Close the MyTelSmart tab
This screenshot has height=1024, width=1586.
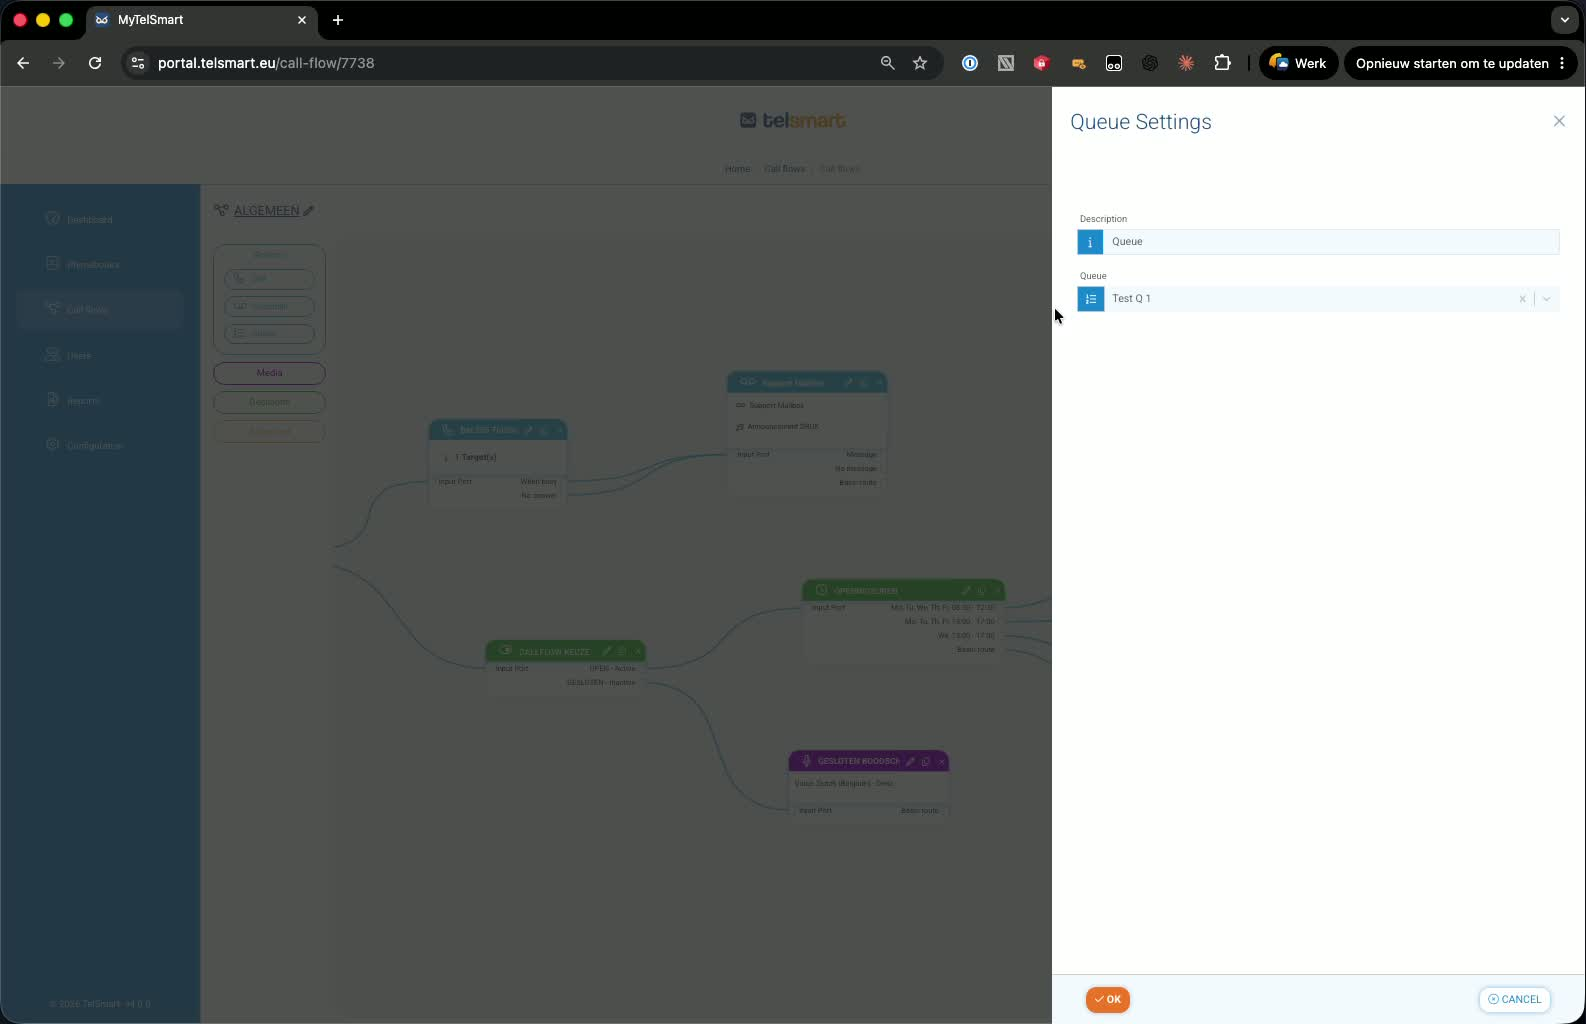click(302, 20)
